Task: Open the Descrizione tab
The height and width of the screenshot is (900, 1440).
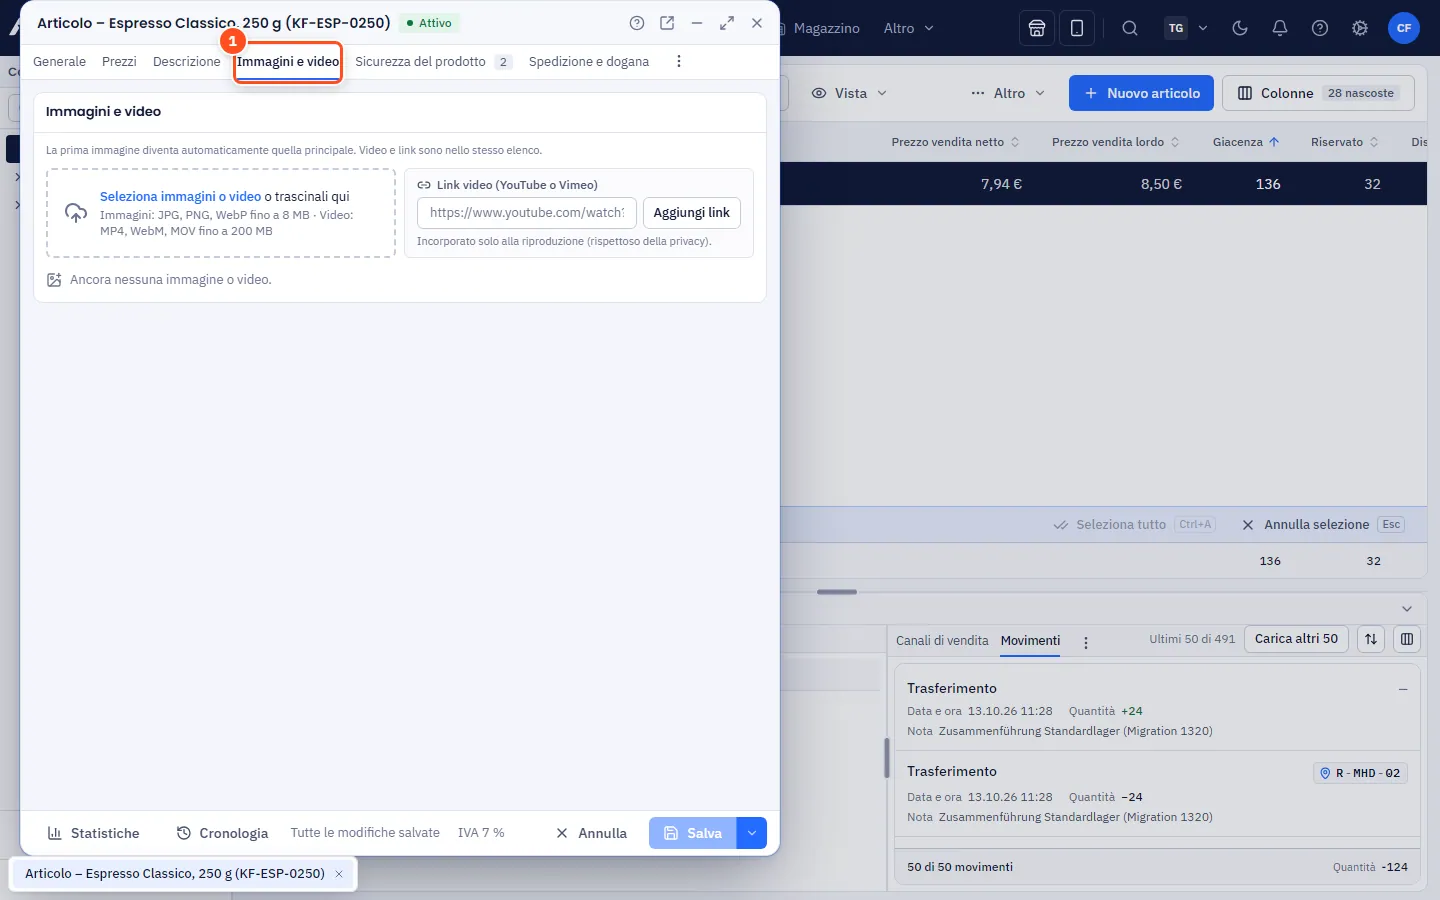Action: (187, 61)
